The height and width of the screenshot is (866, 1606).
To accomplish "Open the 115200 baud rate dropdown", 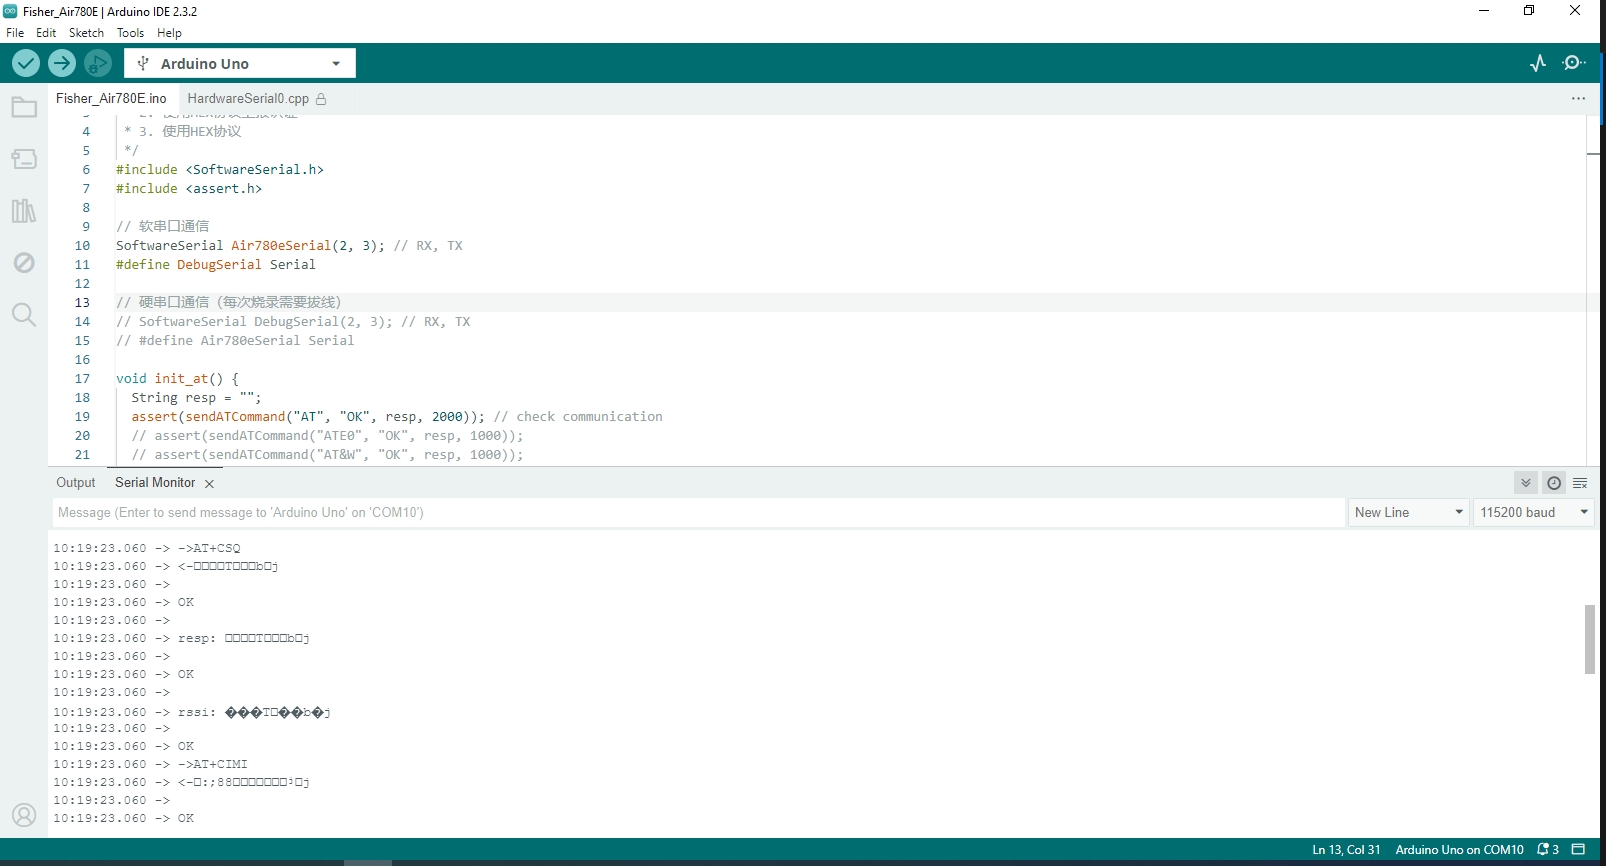I will point(1533,512).
